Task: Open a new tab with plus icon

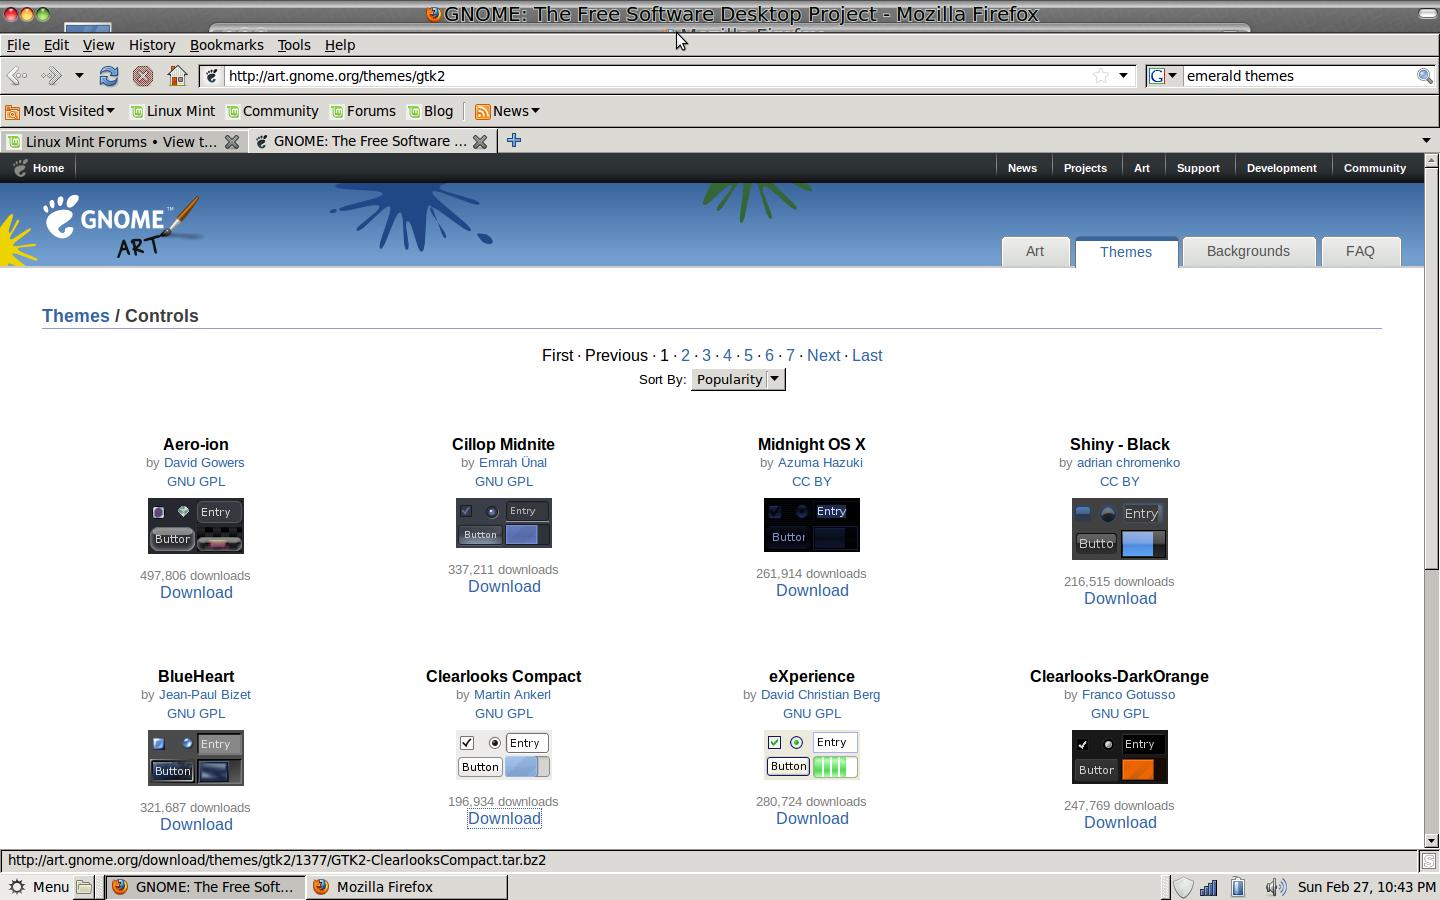Action: [514, 141]
